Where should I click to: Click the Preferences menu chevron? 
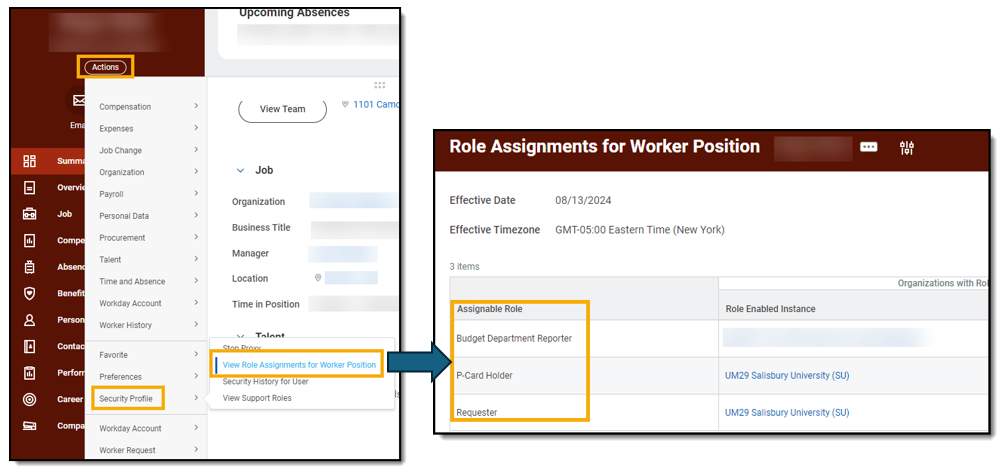[196, 376]
